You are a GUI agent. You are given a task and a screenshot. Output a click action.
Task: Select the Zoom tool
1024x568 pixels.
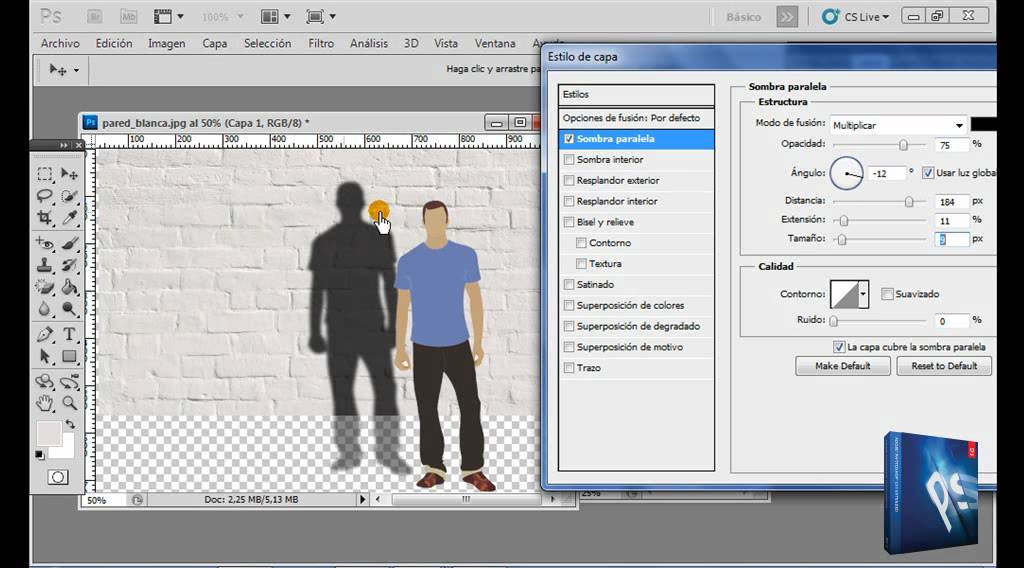tap(69, 403)
